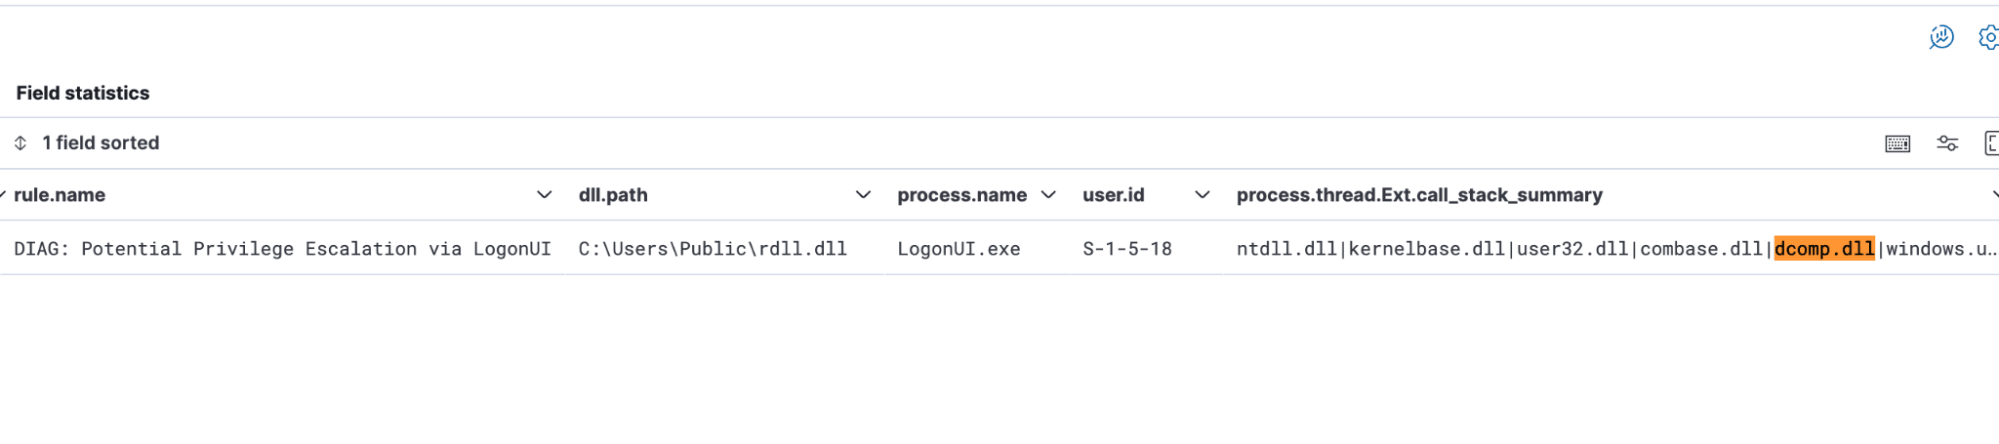
Task: Switch to the Field statistics tab
Action: [x=83, y=93]
